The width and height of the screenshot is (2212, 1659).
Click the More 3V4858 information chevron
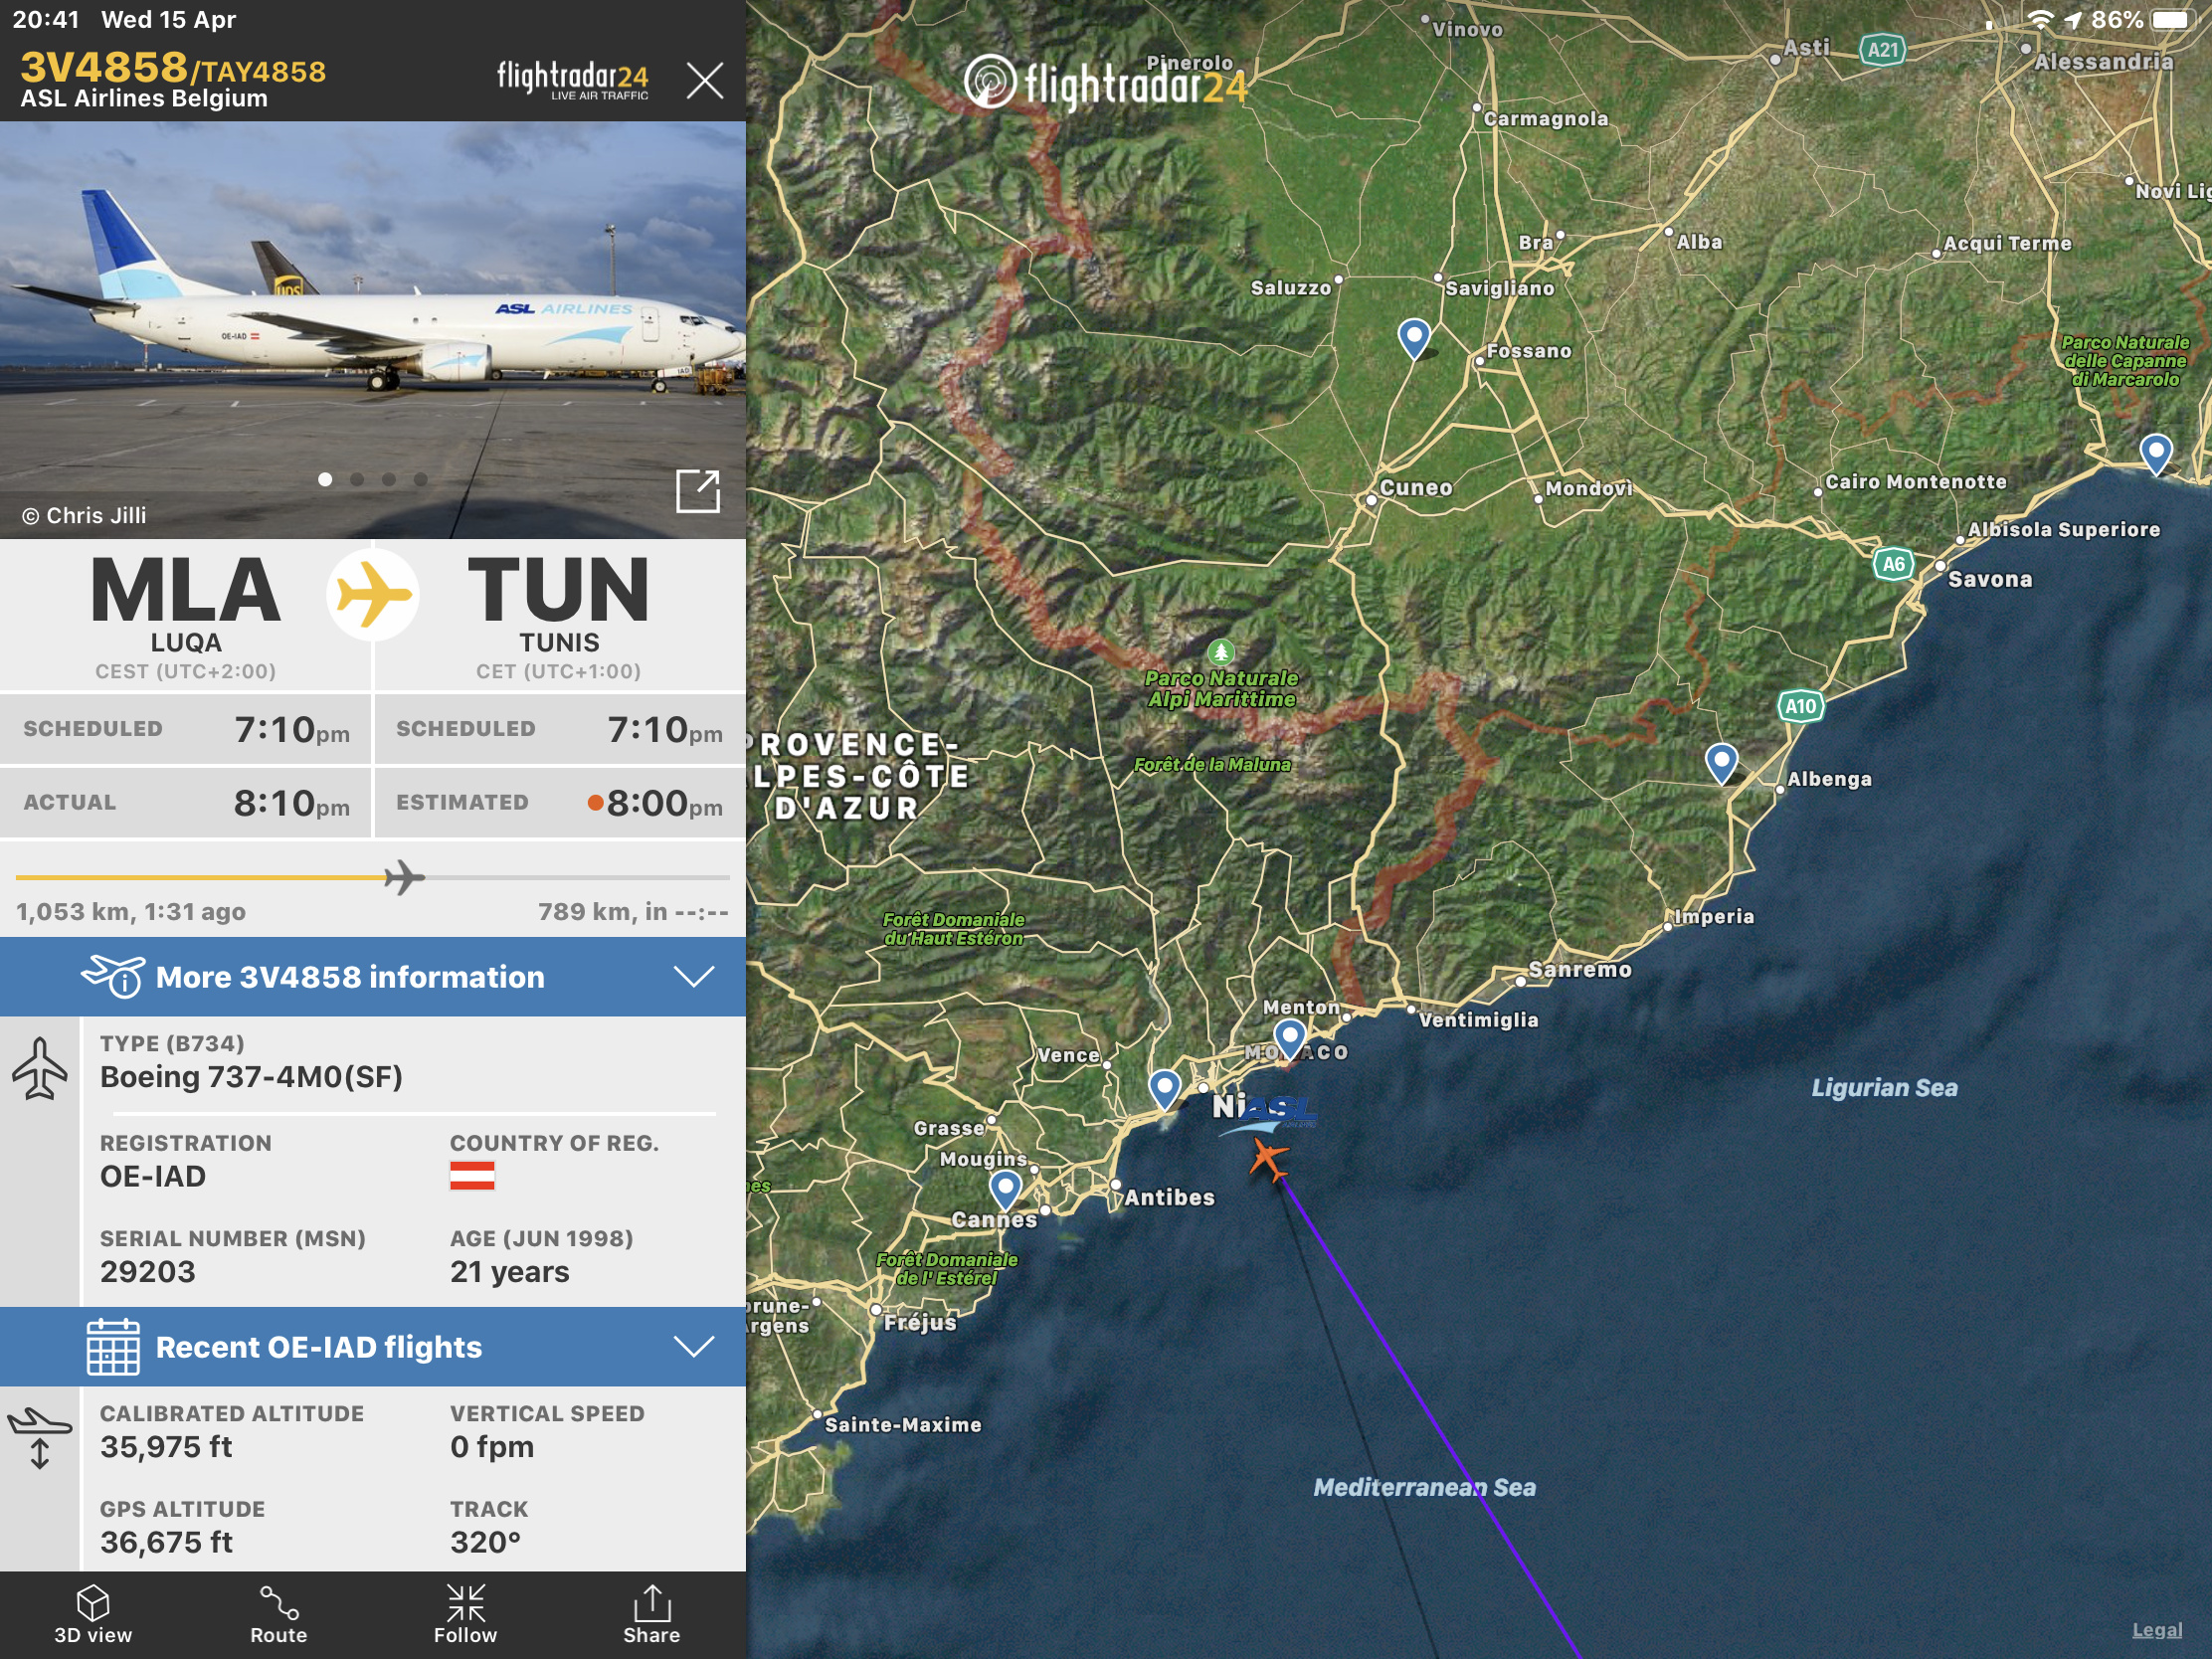tap(694, 977)
